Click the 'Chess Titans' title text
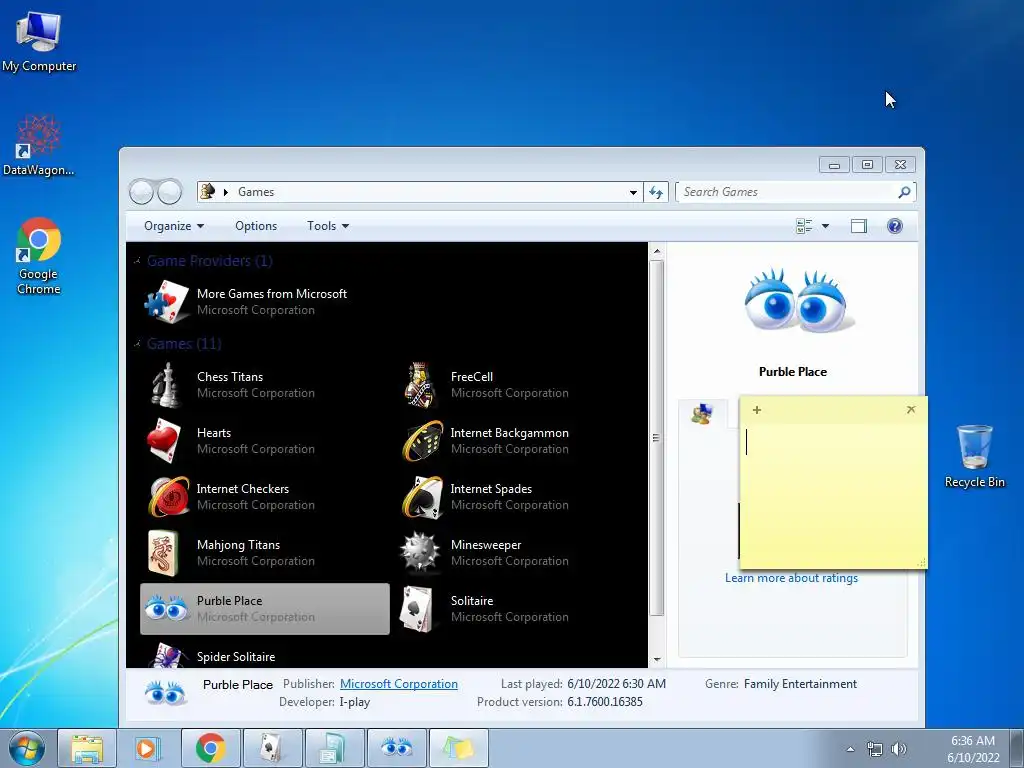The width and height of the screenshot is (1024, 768). click(x=230, y=377)
